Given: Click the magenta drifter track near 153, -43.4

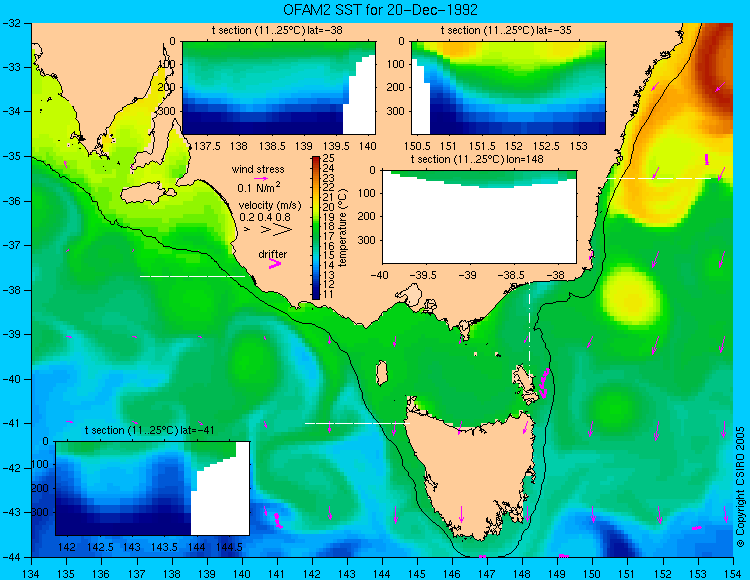Looking at the screenshot, I should (x=696, y=528).
